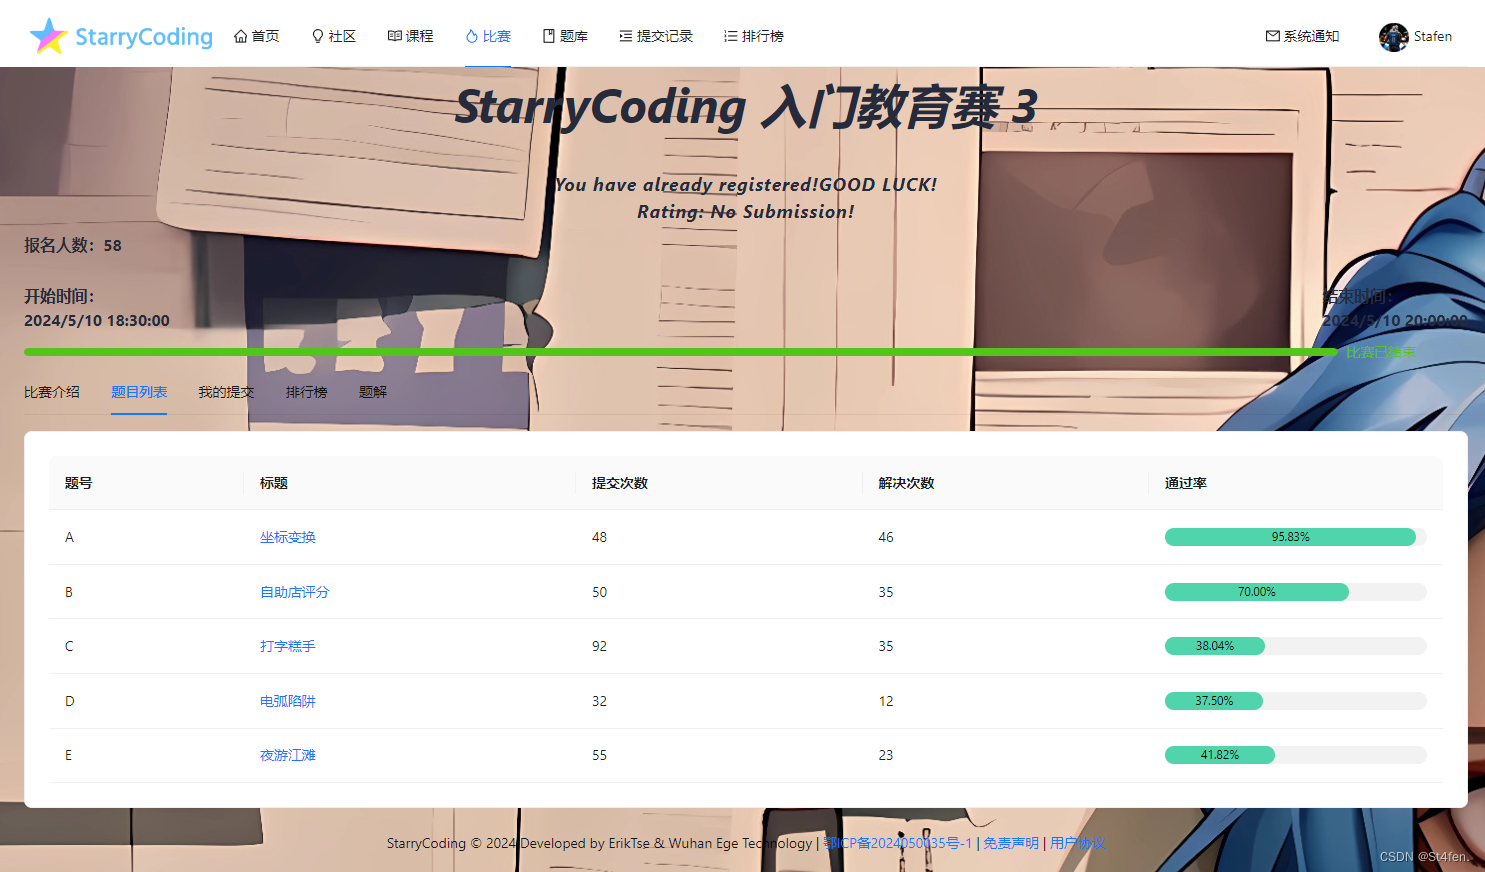The image size is (1485, 872).
Task: Open problem 夜游江滩
Action: pyautogui.click(x=288, y=755)
